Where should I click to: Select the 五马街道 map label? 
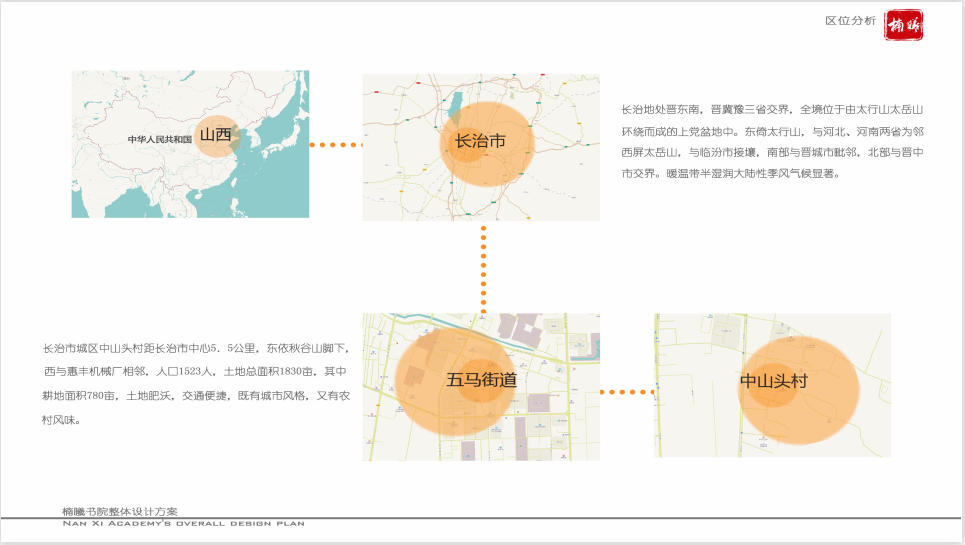tap(481, 380)
